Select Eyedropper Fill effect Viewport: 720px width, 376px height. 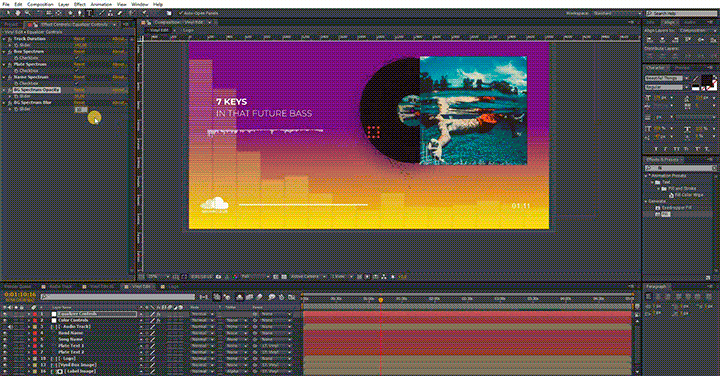tap(677, 208)
